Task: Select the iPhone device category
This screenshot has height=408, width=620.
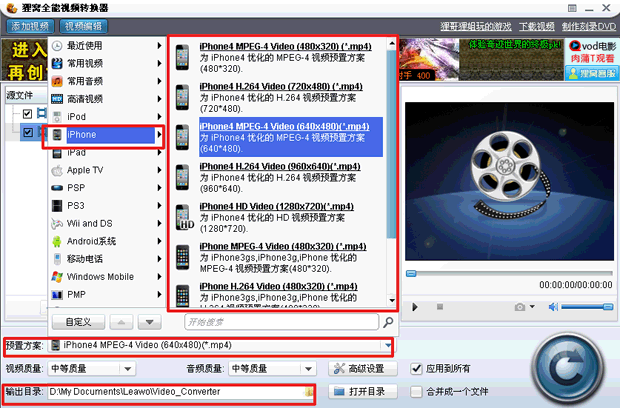Action: pos(107,134)
